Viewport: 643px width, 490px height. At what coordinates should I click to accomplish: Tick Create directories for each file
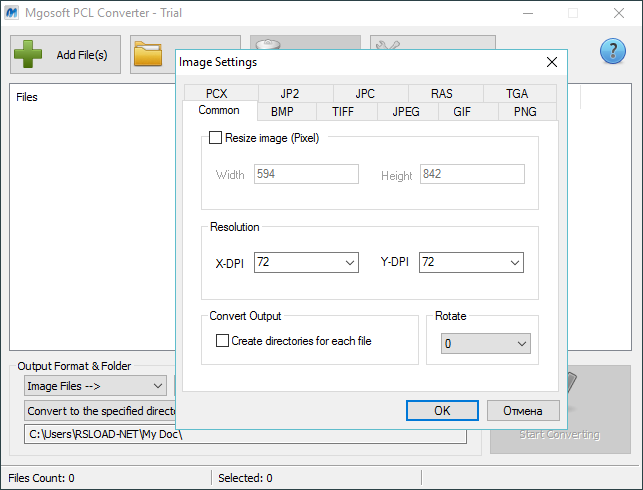click(x=222, y=340)
